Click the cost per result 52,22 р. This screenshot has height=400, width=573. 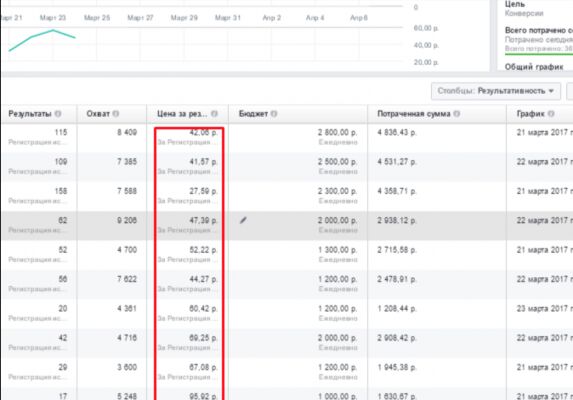tap(203, 250)
